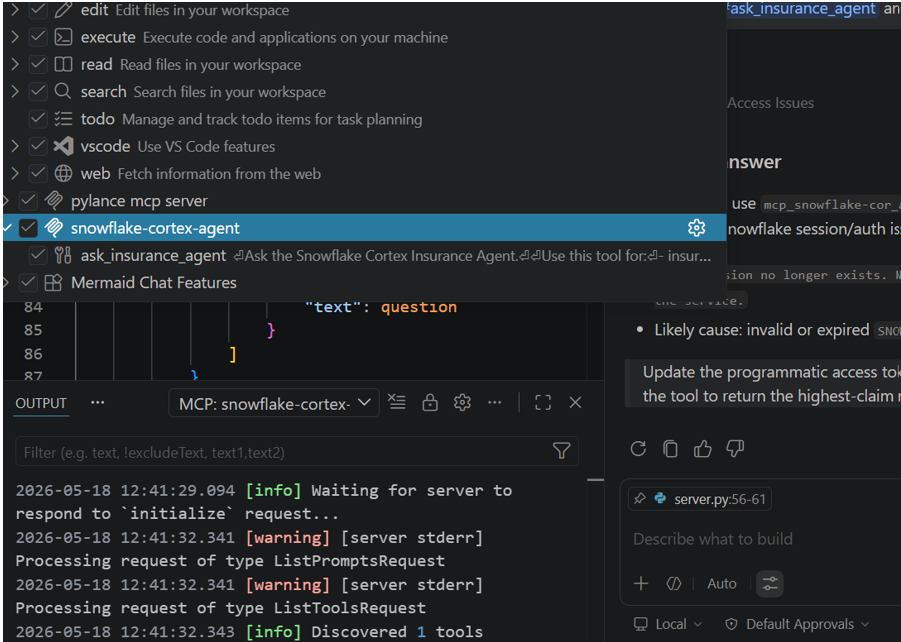
Task: Click tools icon beside ask_insurance_agent
Action: coord(63,255)
